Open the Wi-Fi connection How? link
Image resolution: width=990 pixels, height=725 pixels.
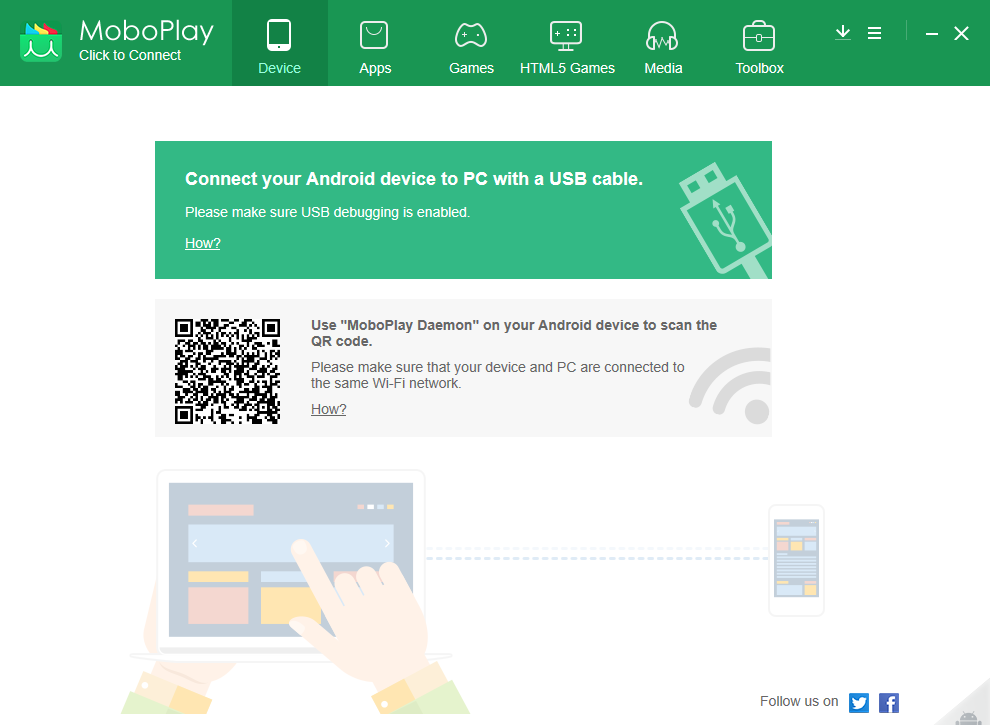328,409
